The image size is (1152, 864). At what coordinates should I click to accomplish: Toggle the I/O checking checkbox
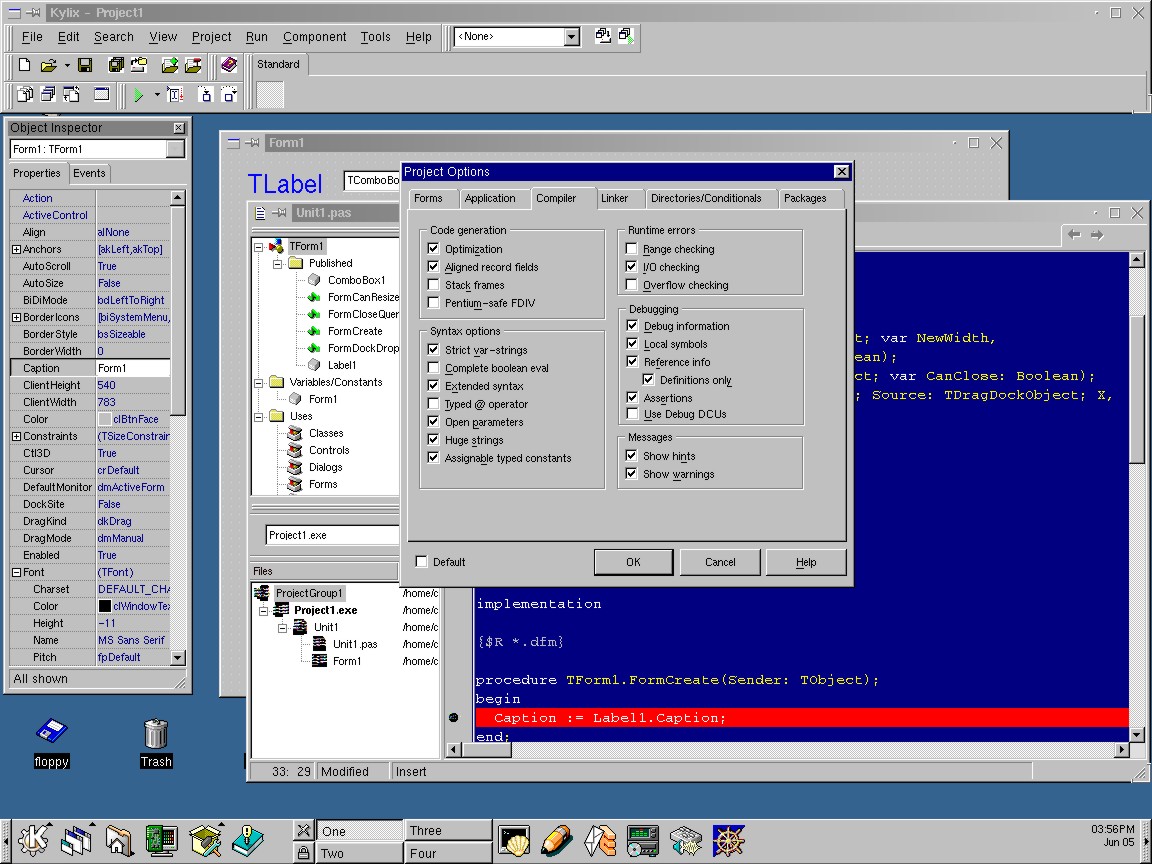632,267
